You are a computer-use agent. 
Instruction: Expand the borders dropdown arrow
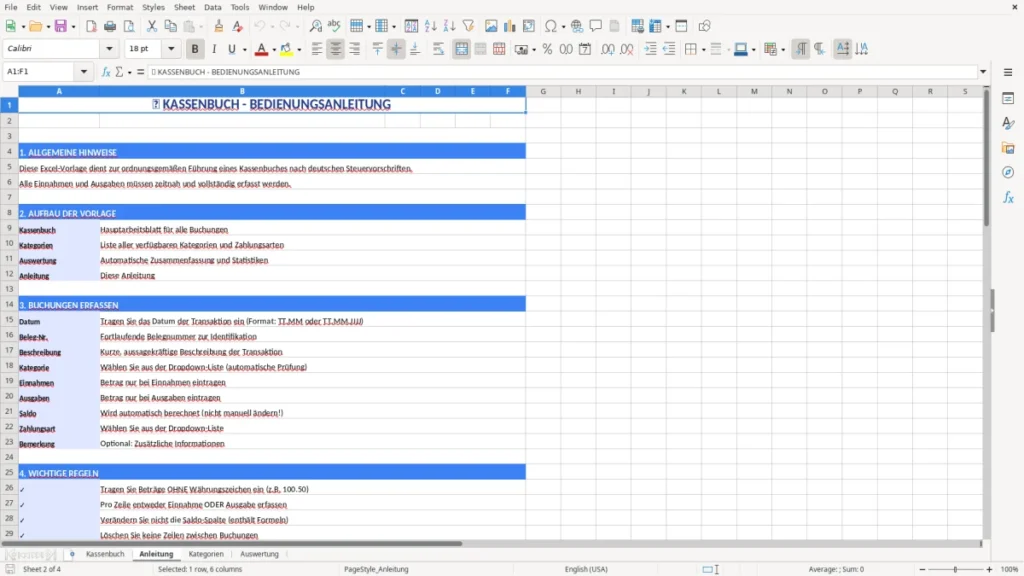[703, 50]
